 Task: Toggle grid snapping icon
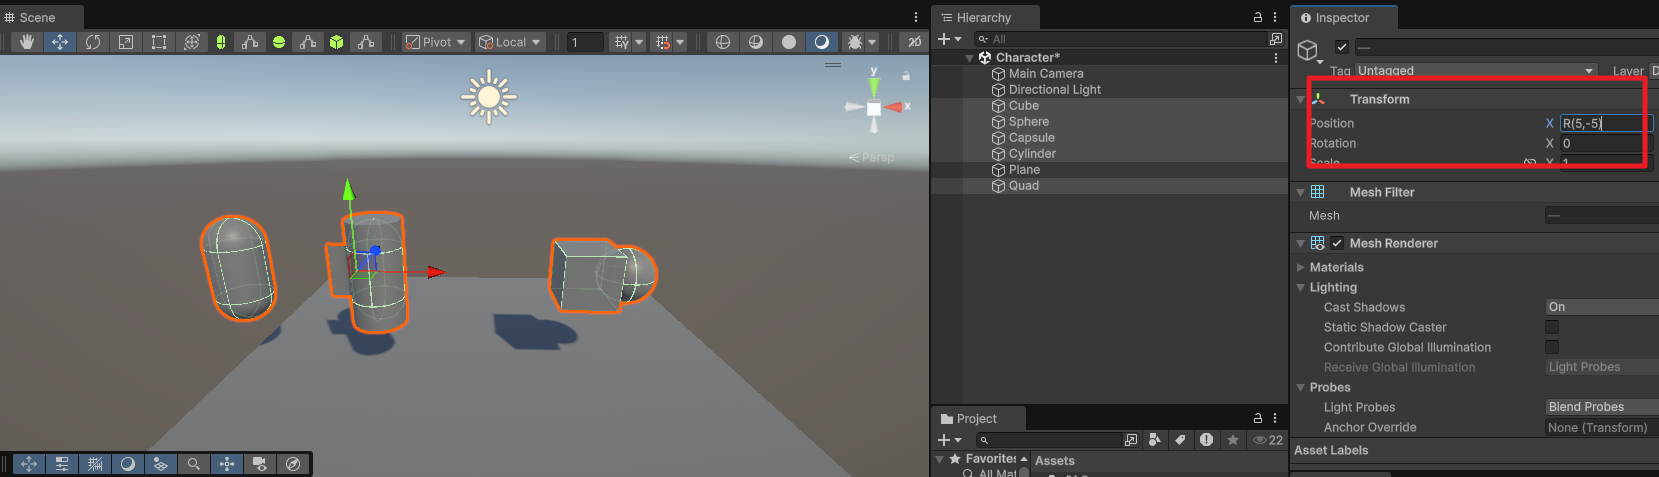pos(622,42)
